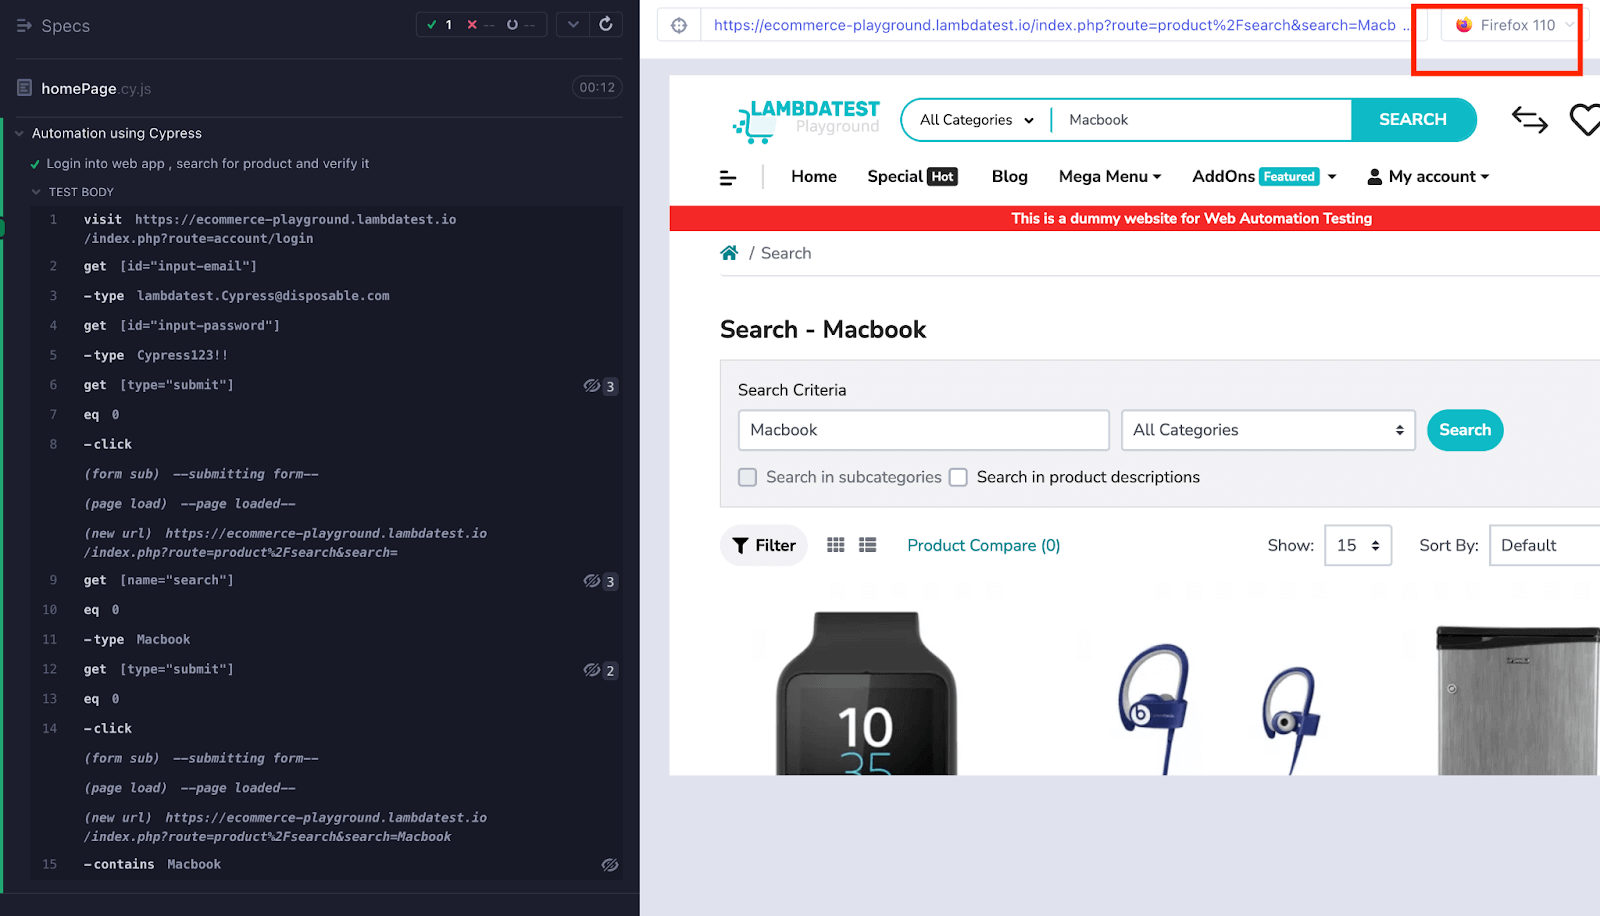Open All Categories dropdown in header search

point(976,120)
